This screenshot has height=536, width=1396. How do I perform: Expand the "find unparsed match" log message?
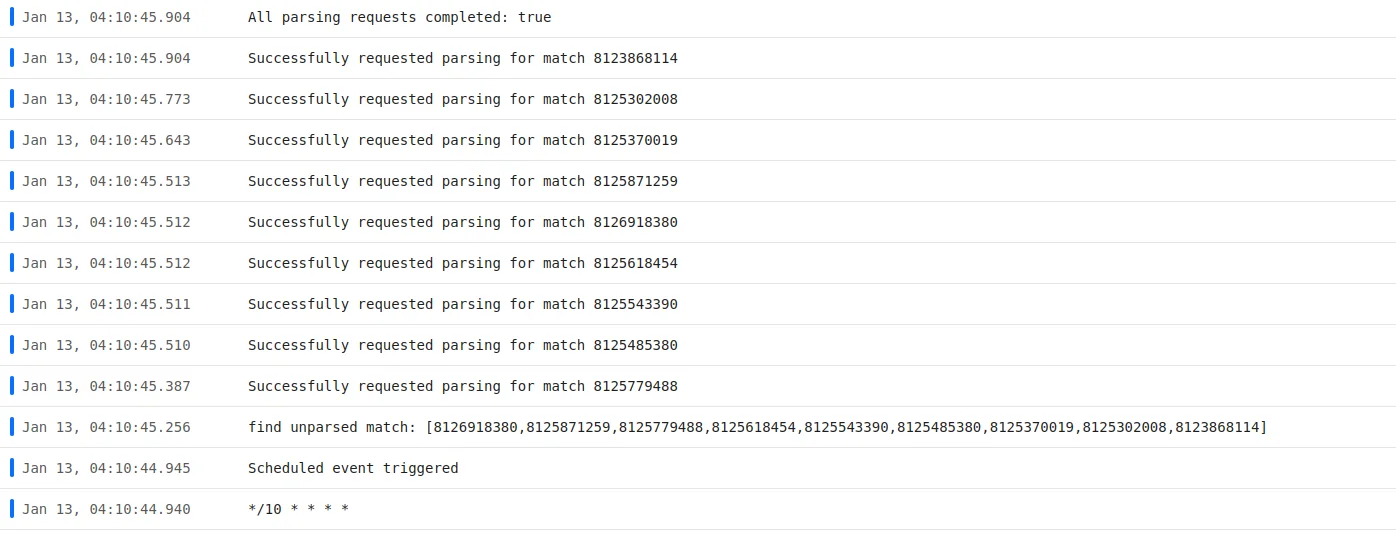(x=756, y=427)
